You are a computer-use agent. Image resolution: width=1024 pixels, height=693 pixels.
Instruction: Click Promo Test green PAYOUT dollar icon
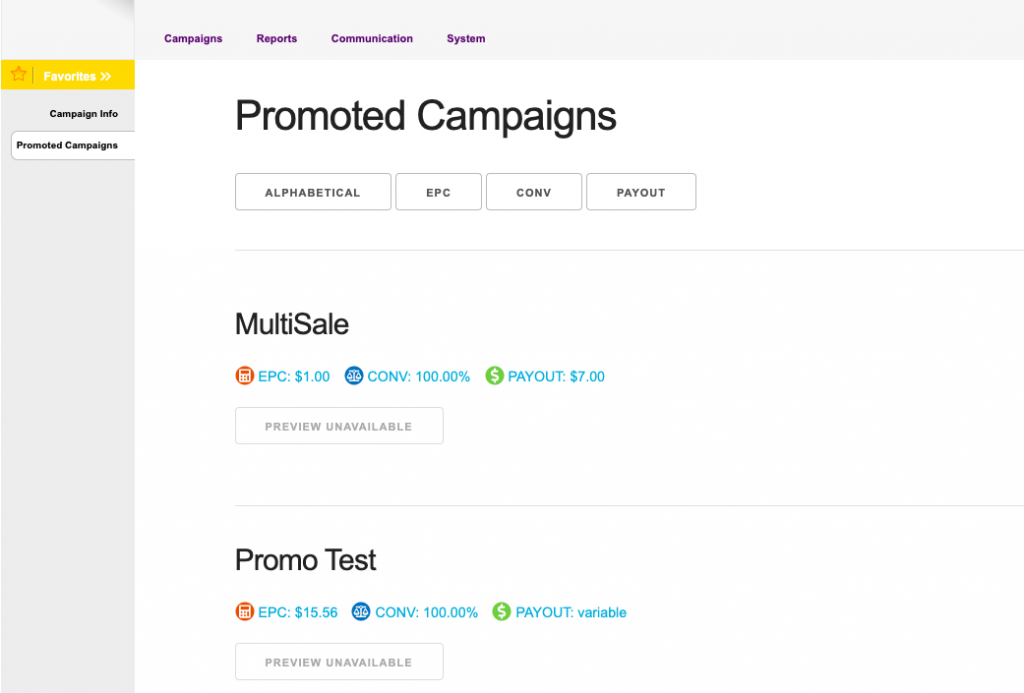(x=502, y=612)
